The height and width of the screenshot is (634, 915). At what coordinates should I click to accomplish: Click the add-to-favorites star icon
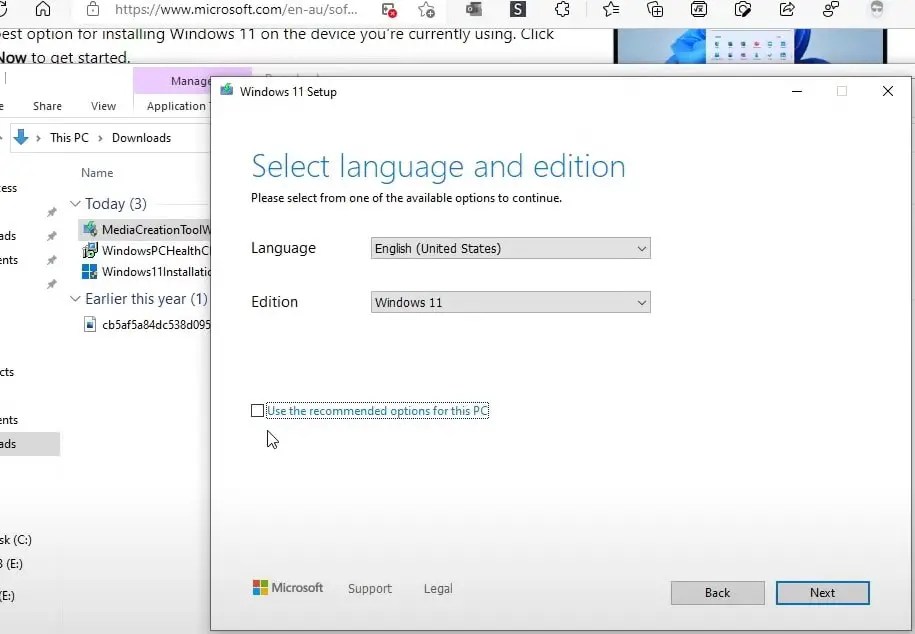click(x=426, y=11)
